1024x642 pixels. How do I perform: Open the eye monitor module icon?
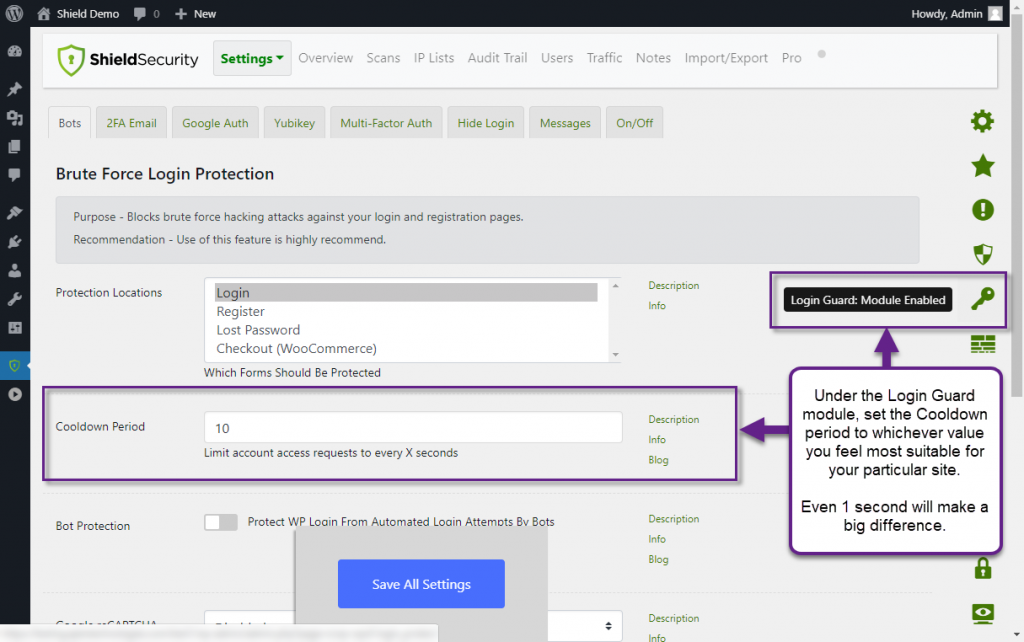click(x=982, y=613)
